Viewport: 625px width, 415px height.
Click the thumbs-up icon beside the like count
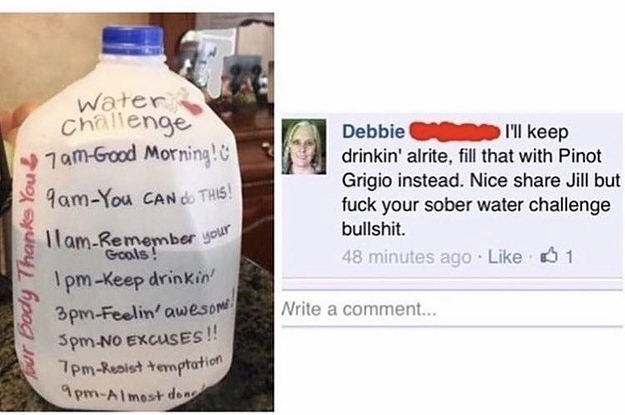click(548, 256)
